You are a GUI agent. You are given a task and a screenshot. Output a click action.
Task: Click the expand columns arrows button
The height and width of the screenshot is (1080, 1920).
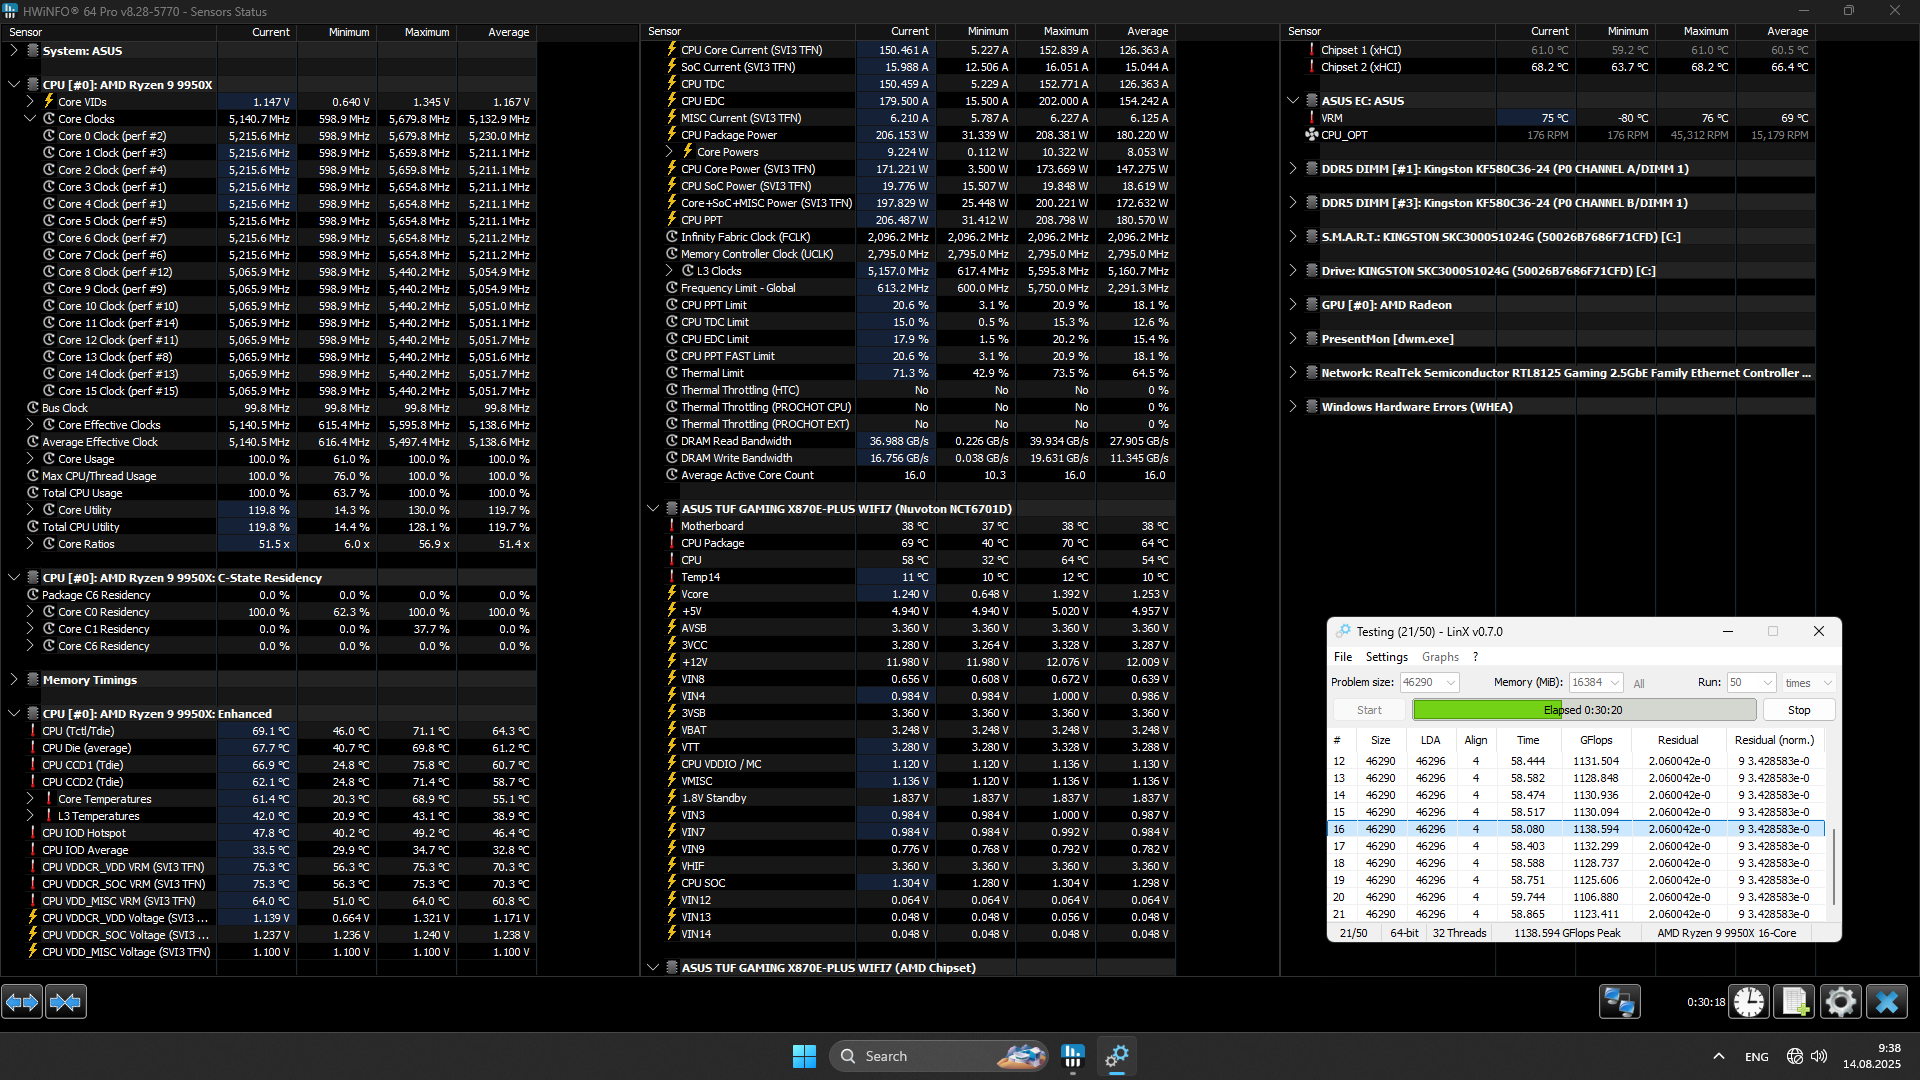coord(22,1002)
